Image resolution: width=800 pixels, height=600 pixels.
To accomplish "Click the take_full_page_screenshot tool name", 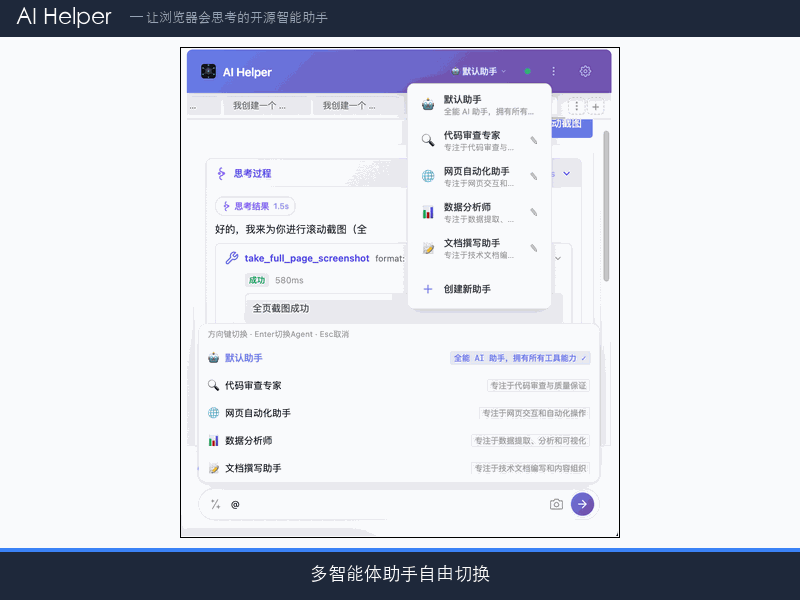I will 307,258.
